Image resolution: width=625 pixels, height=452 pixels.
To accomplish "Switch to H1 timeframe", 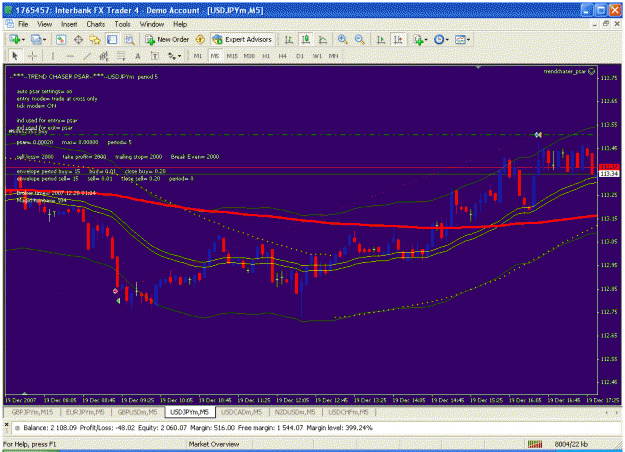I will (266, 56).
